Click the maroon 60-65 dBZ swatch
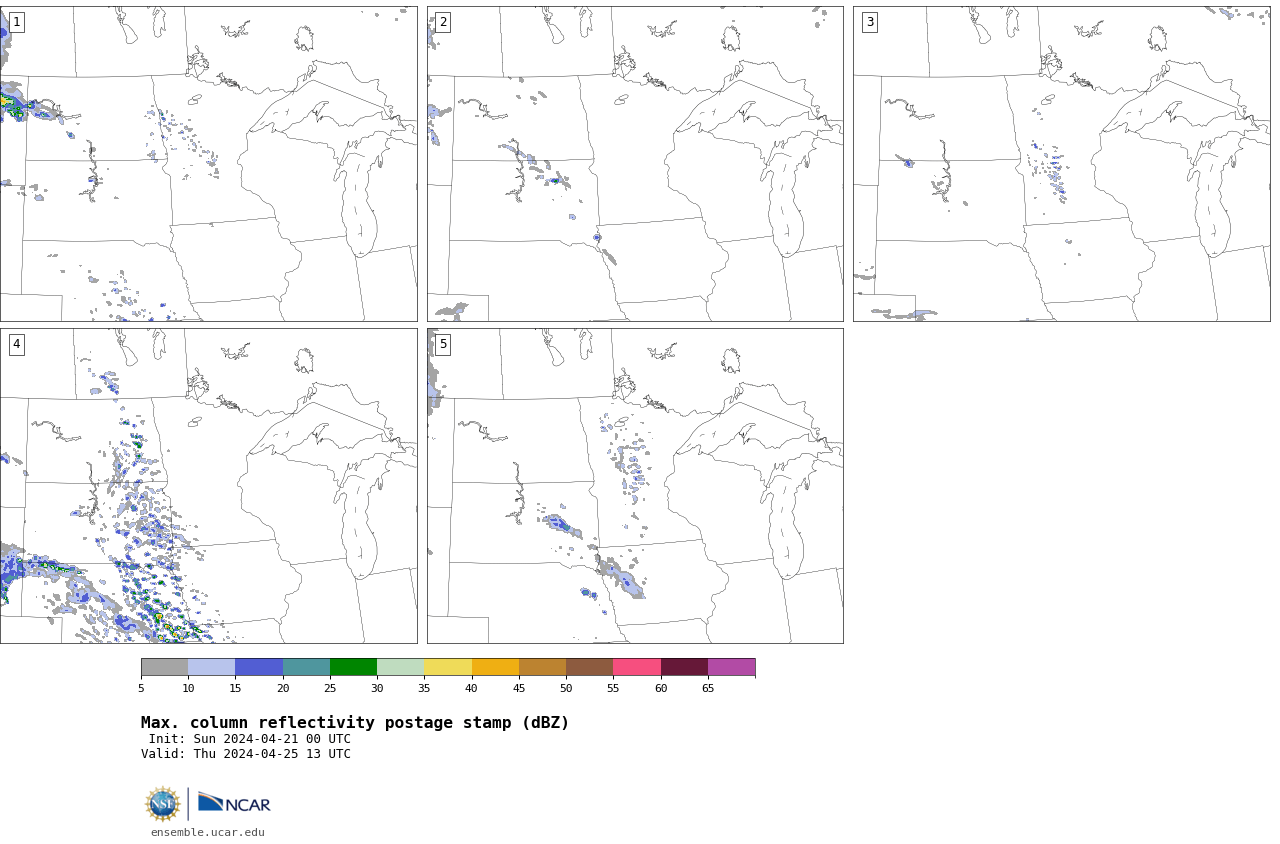This screenshot has width=1280, height=844. (x=684, y=667)
